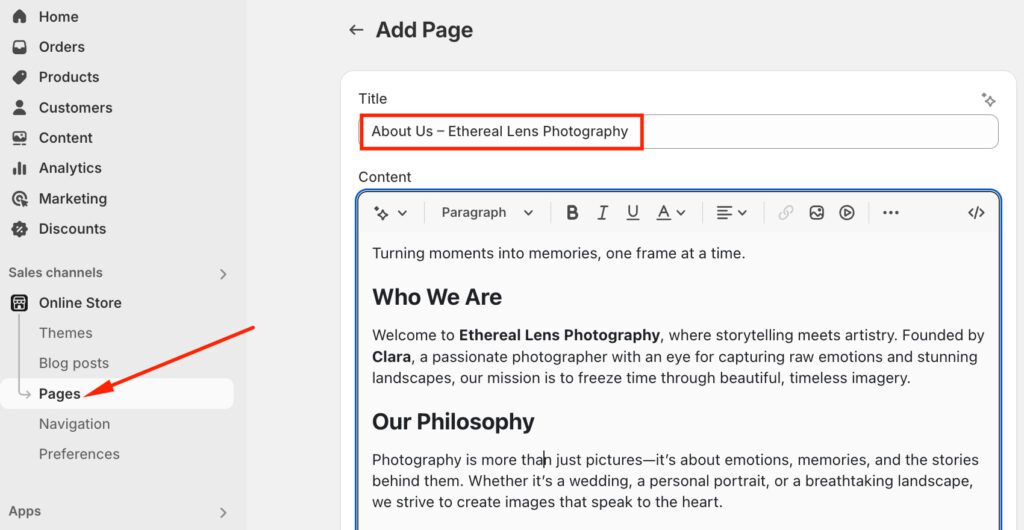Go to Products in the sidebar
The image size is (1024, 530).
coord(68,77)
